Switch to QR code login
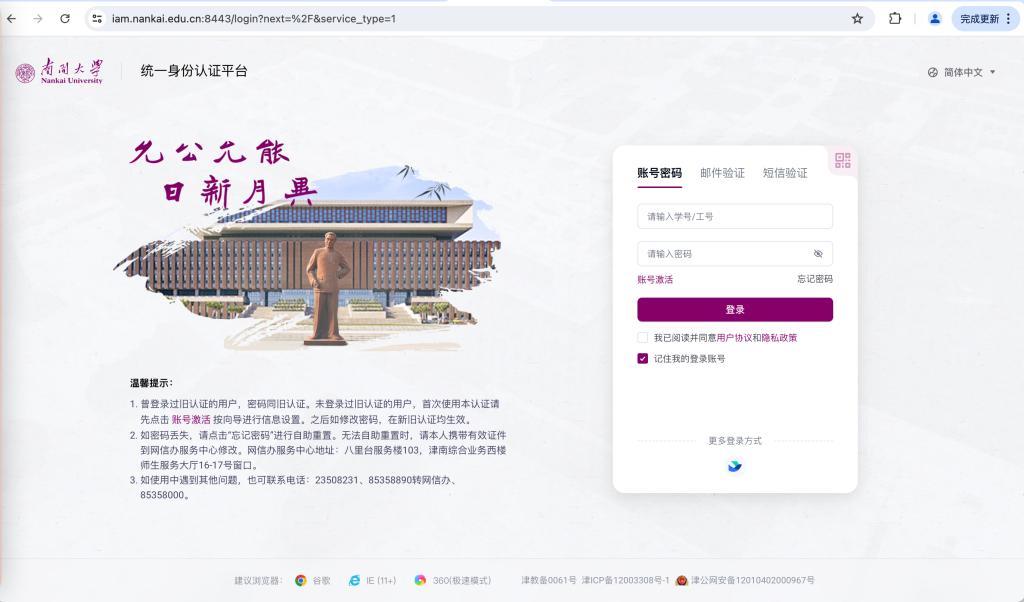Viewport: 1024px width, 602px height. point(842,161)
